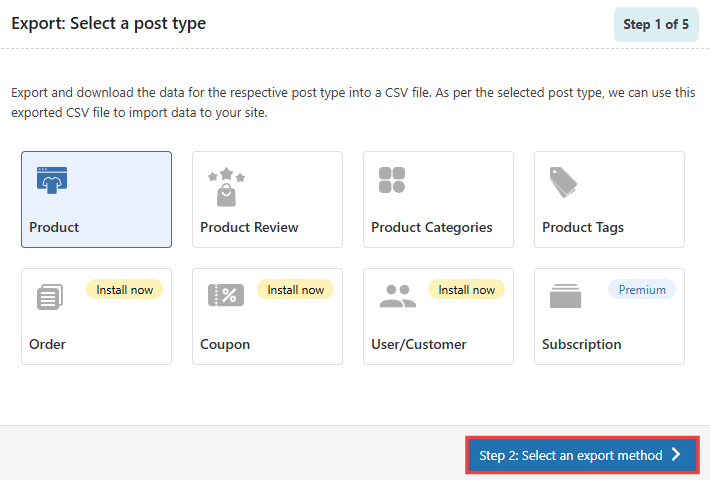
Task: Click the Premium badge on Subscription
Action: click(x=641, y=290)
